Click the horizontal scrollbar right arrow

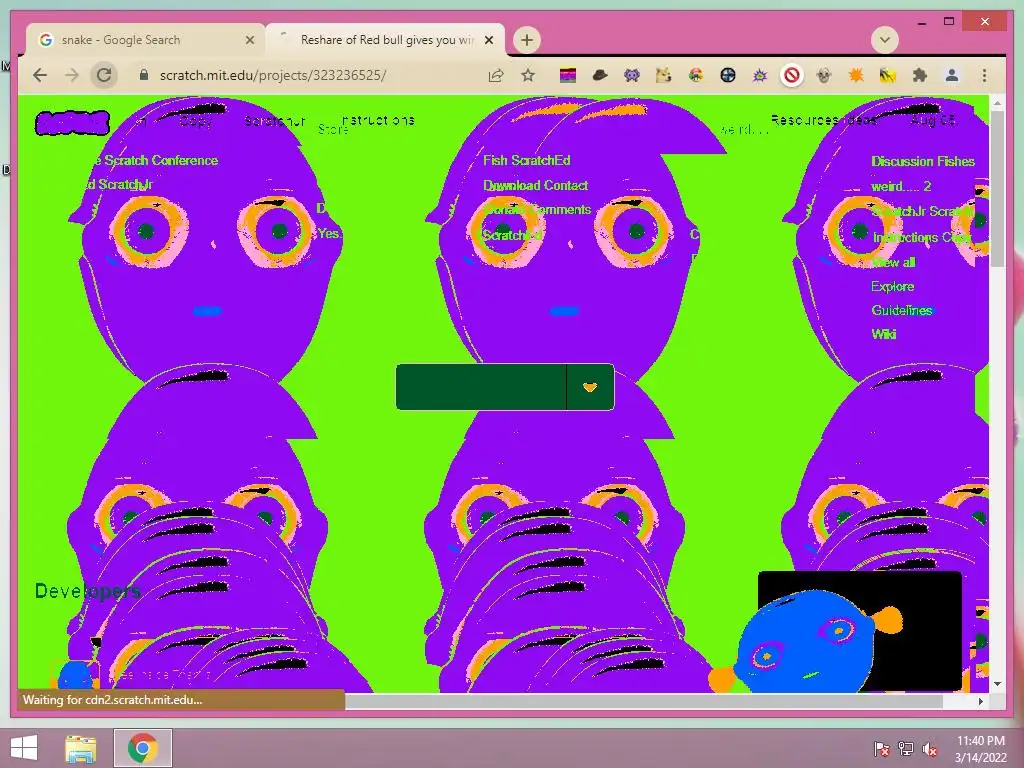[981, 701]
